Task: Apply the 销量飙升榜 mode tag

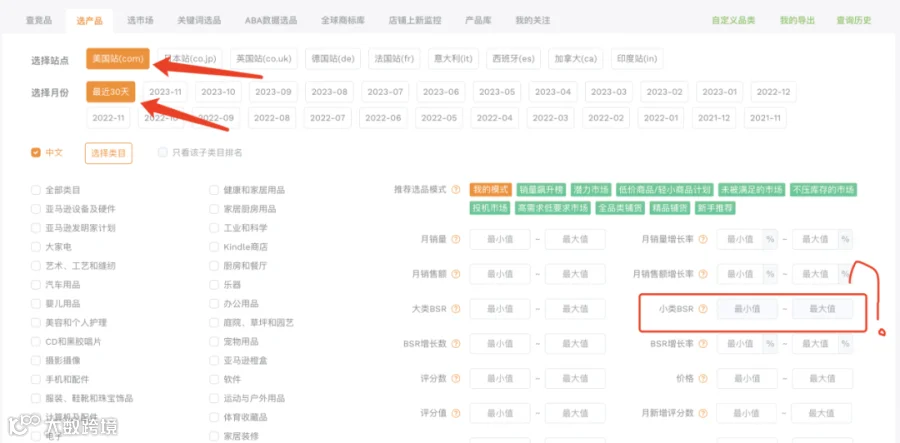Action: 541,190
